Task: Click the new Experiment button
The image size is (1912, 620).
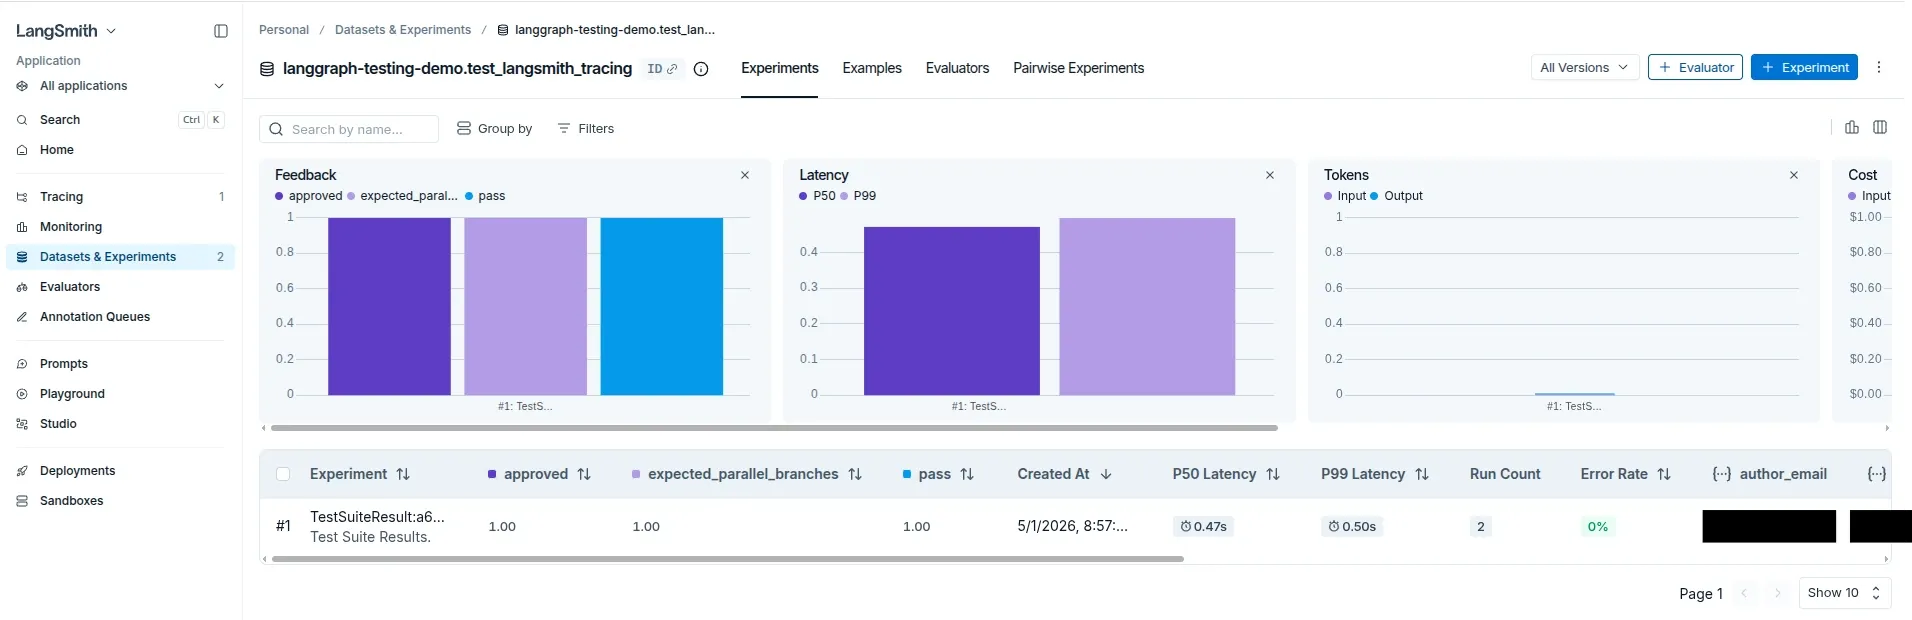Action: click(x=1804, y=67)
